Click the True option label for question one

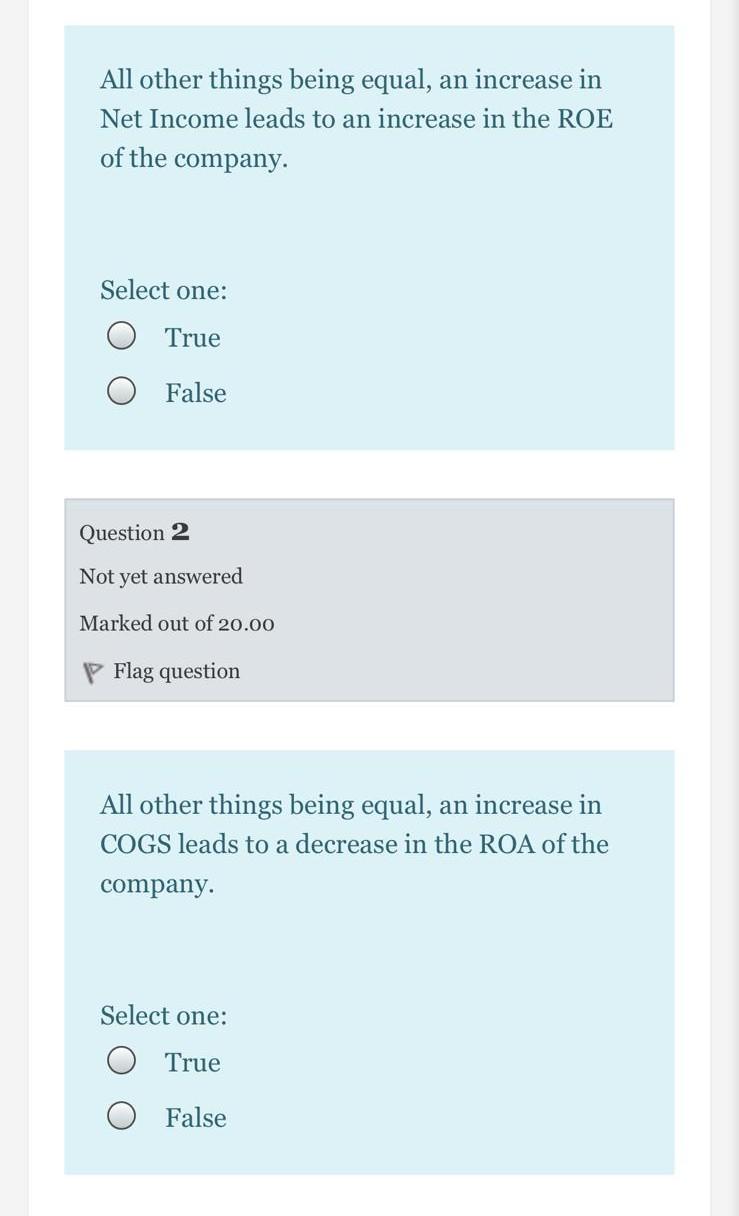[191, 338]
